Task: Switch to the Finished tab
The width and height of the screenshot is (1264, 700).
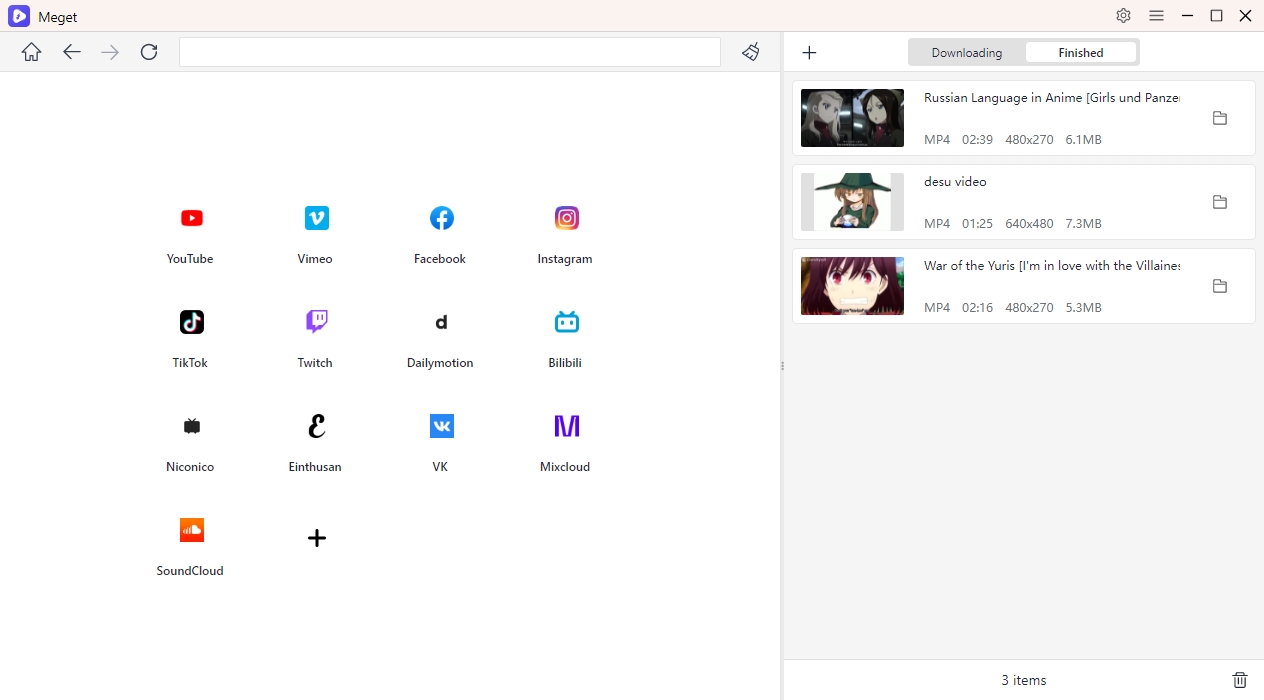Action: (1081, 53)
